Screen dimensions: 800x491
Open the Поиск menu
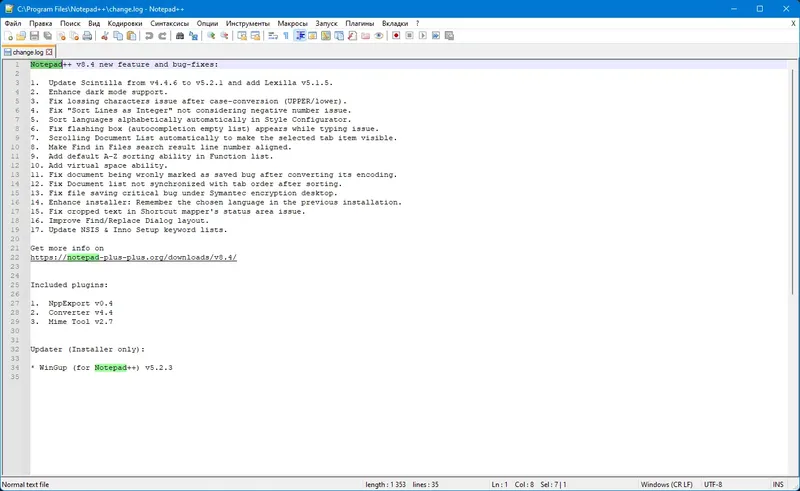pos(70,23)
